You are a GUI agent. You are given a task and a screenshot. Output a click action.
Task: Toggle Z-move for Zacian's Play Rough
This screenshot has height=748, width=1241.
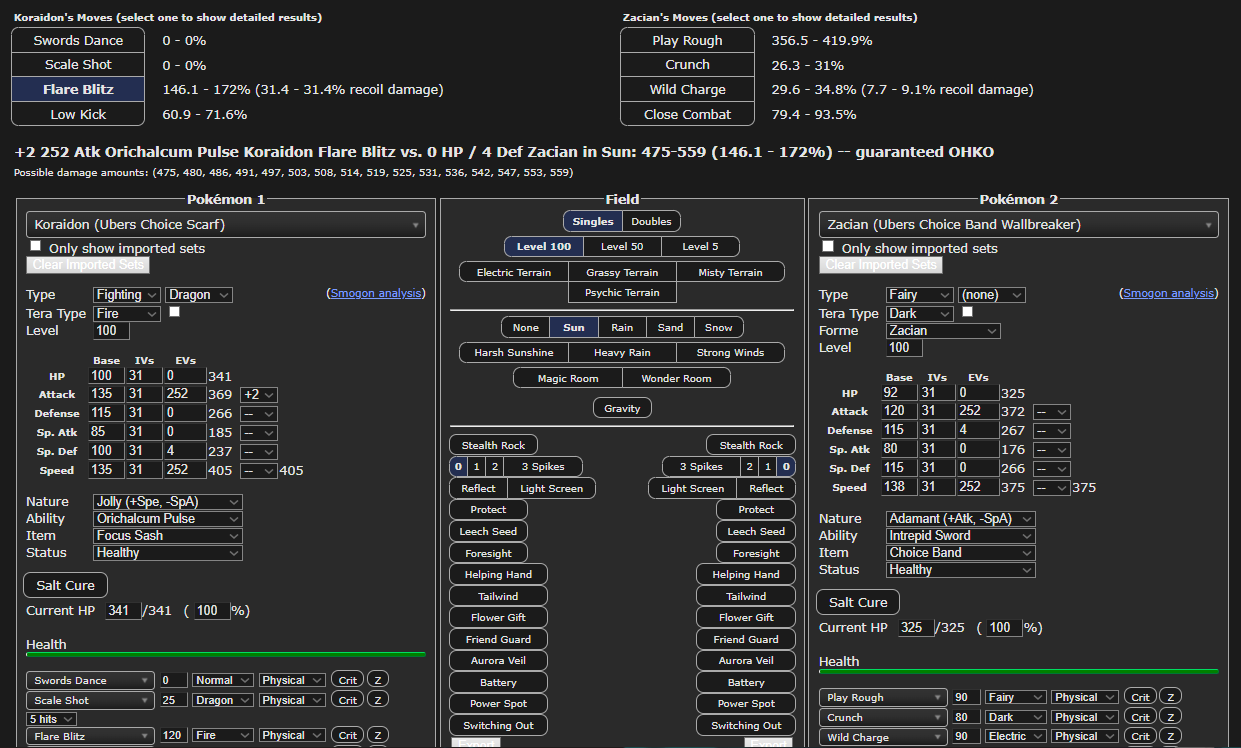tap(1171, 697)
